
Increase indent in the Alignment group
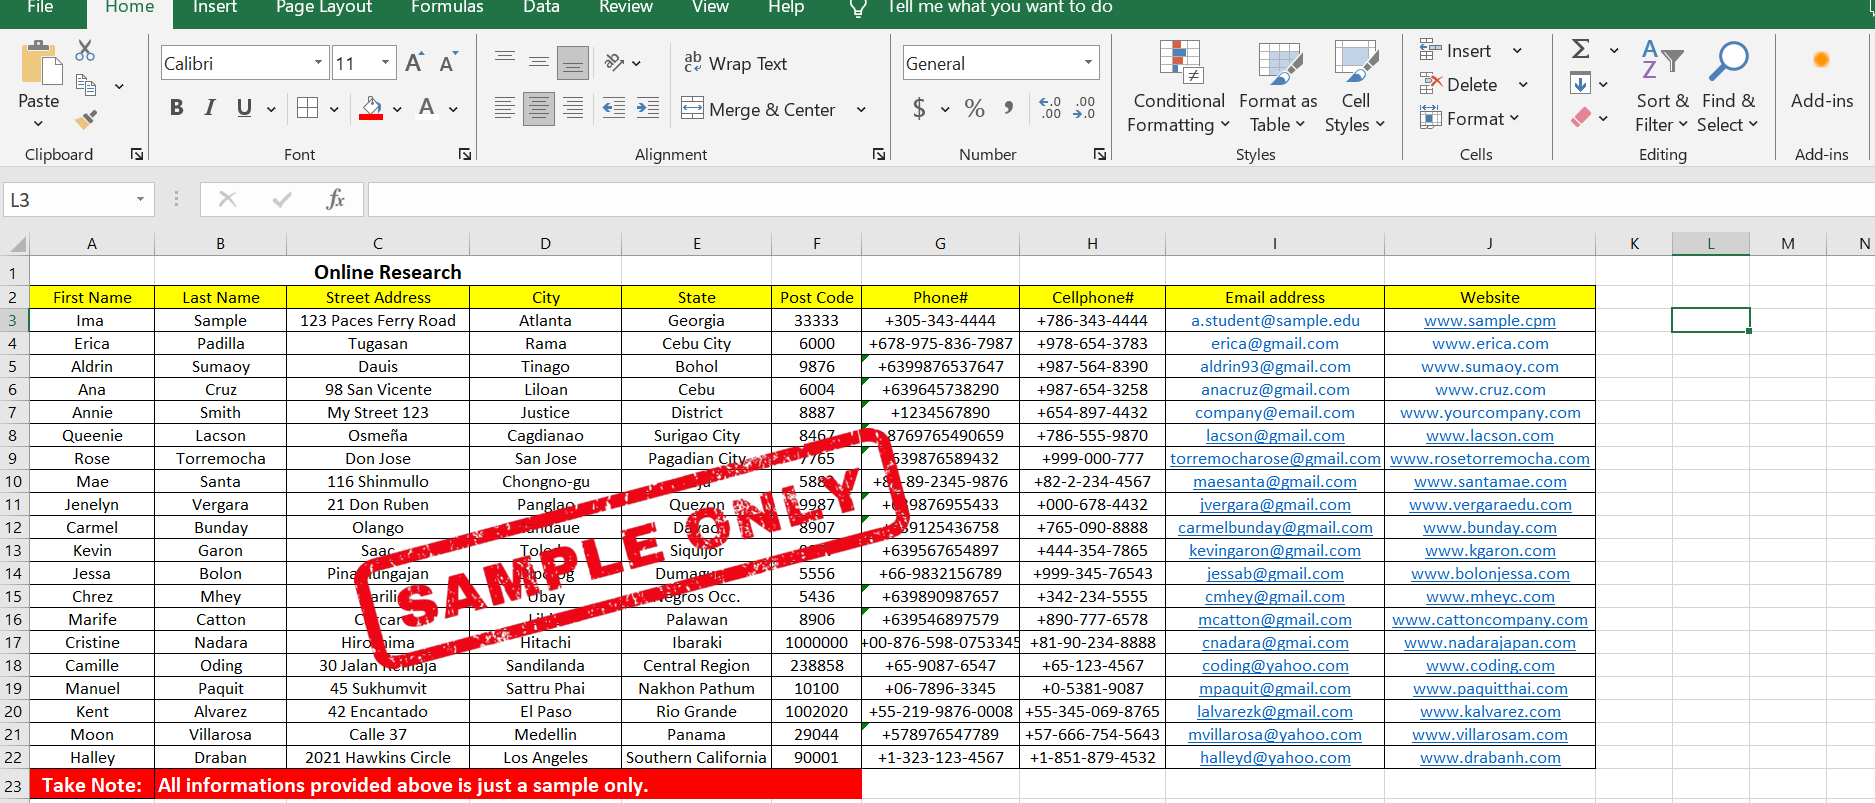648,108
